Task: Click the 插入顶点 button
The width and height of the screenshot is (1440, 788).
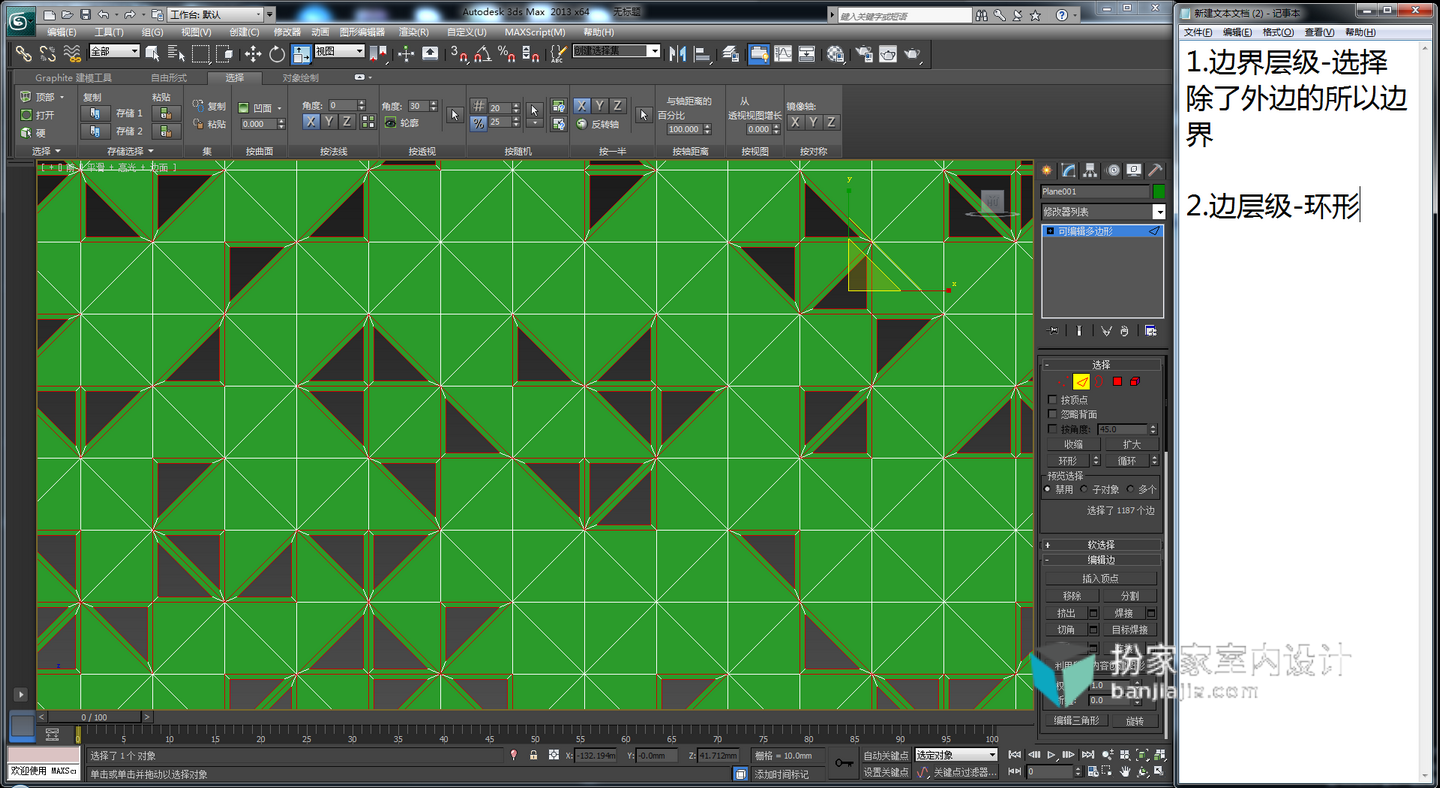Action: [x=1101, y=578]
